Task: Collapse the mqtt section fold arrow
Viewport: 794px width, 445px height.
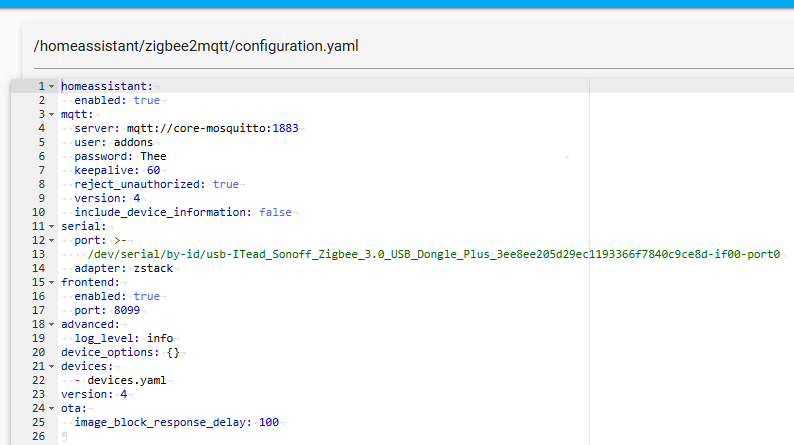Action: (x=52, y=115)
